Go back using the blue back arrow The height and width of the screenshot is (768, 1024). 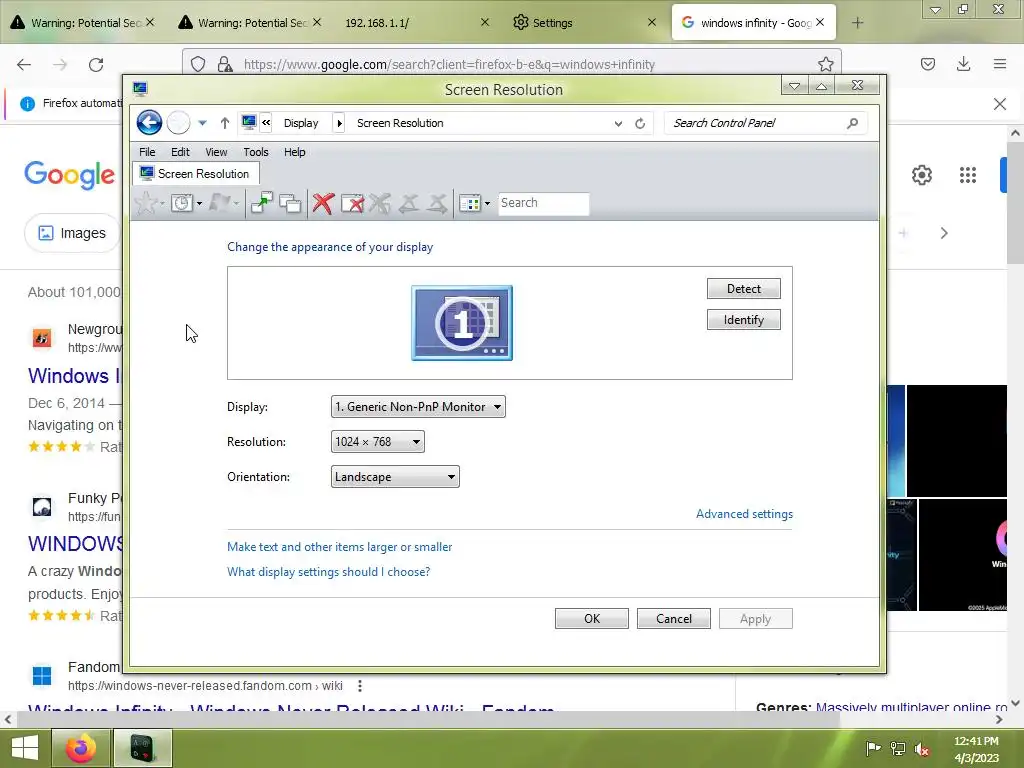[x=149, y=122]
